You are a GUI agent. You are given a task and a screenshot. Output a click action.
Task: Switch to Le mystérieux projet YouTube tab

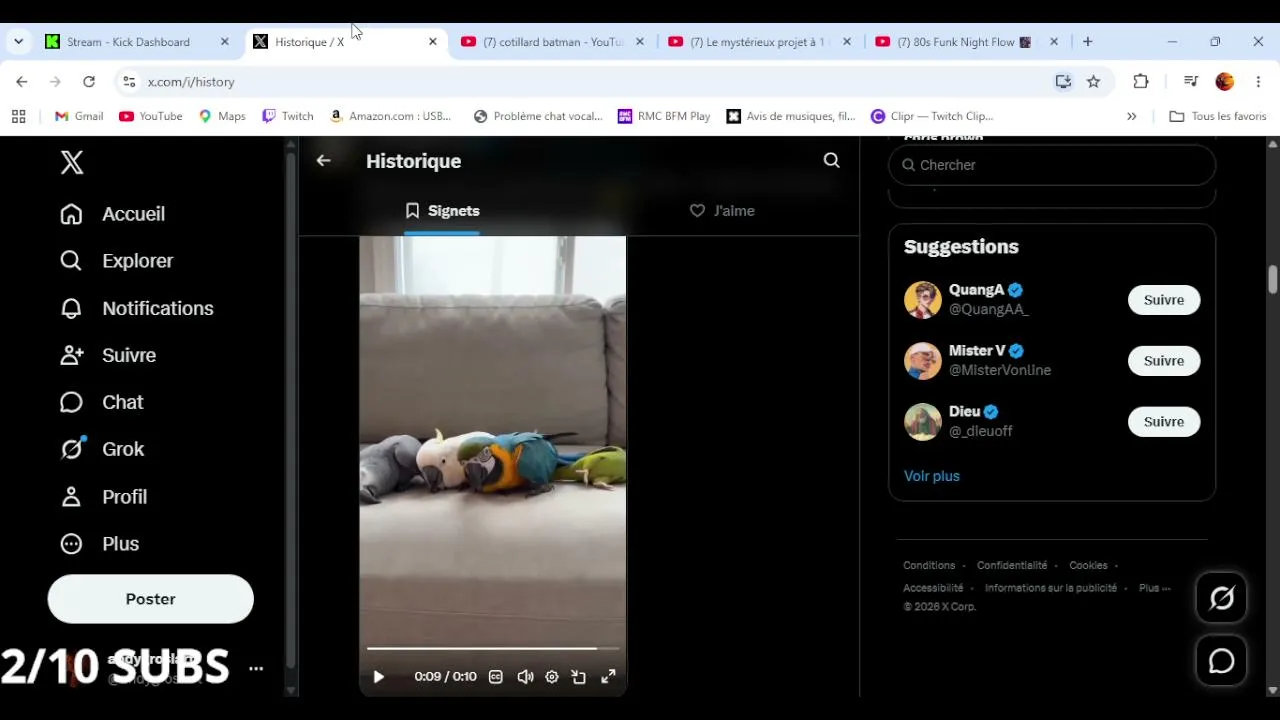(758, 42)
